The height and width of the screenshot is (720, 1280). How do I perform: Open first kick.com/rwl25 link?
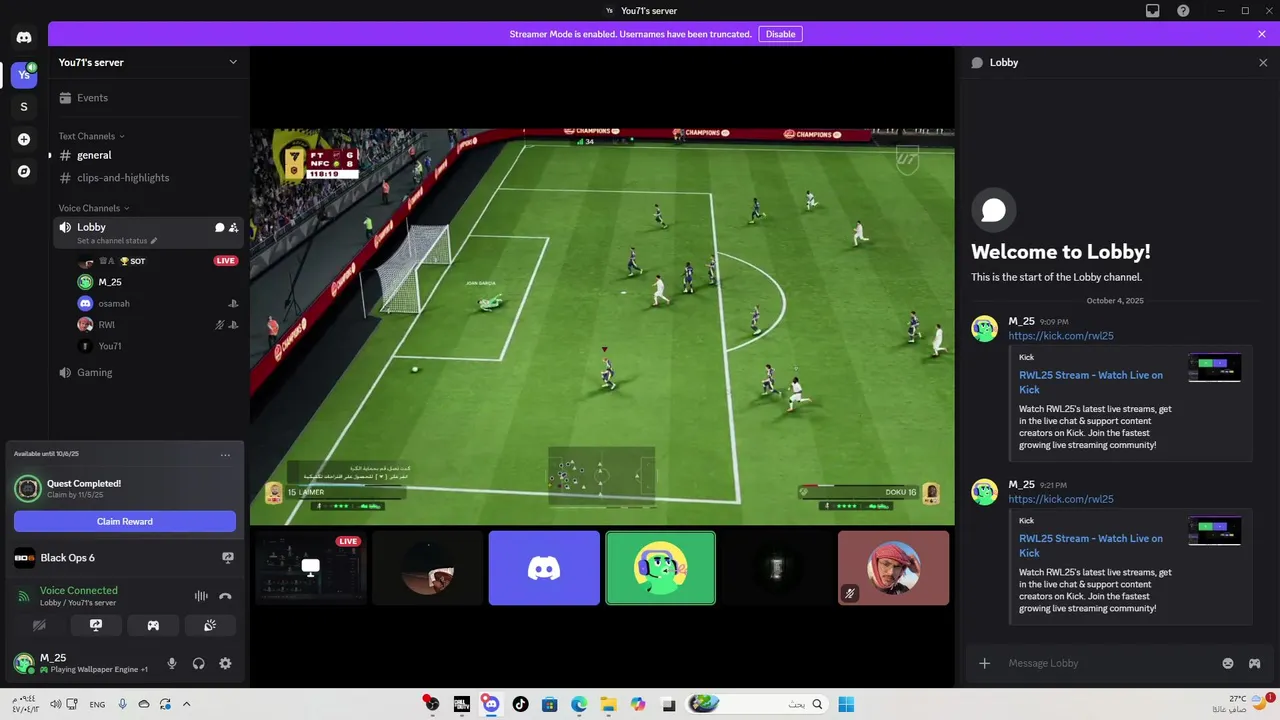coord(1060,336)
